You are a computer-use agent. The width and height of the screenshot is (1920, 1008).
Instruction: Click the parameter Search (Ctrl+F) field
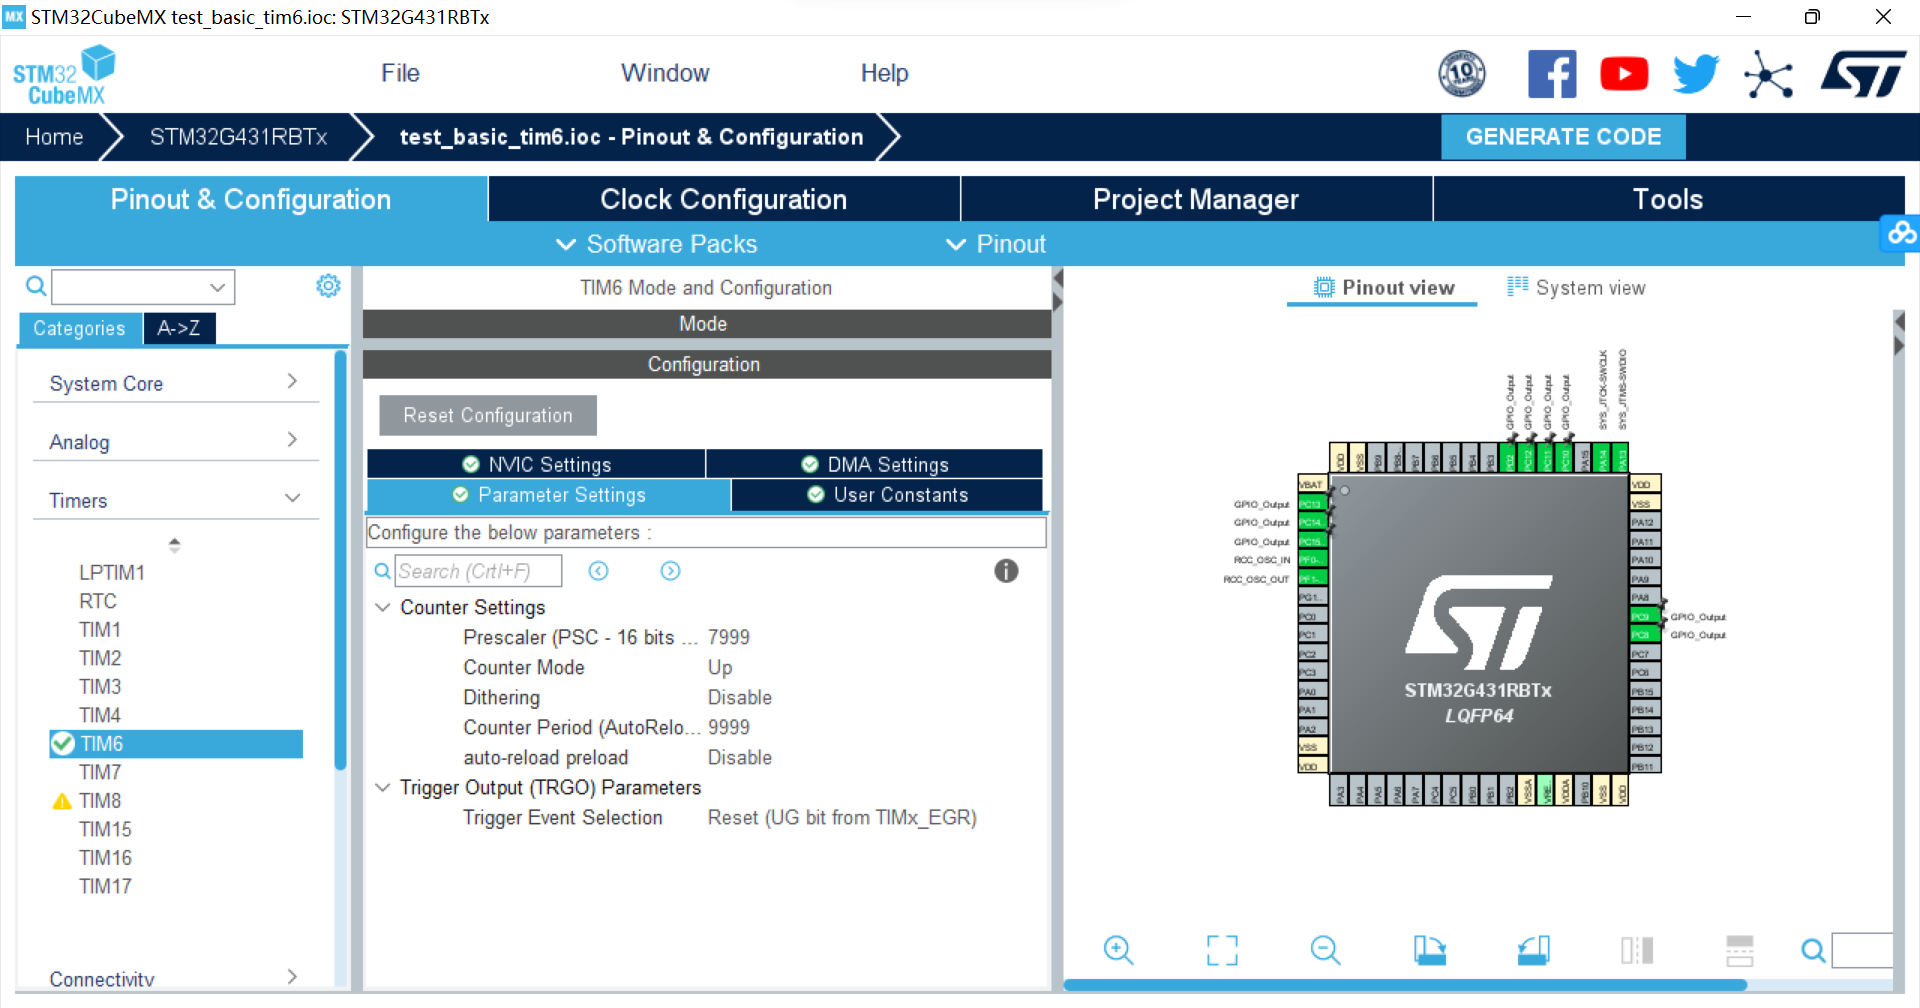(478, 571)
